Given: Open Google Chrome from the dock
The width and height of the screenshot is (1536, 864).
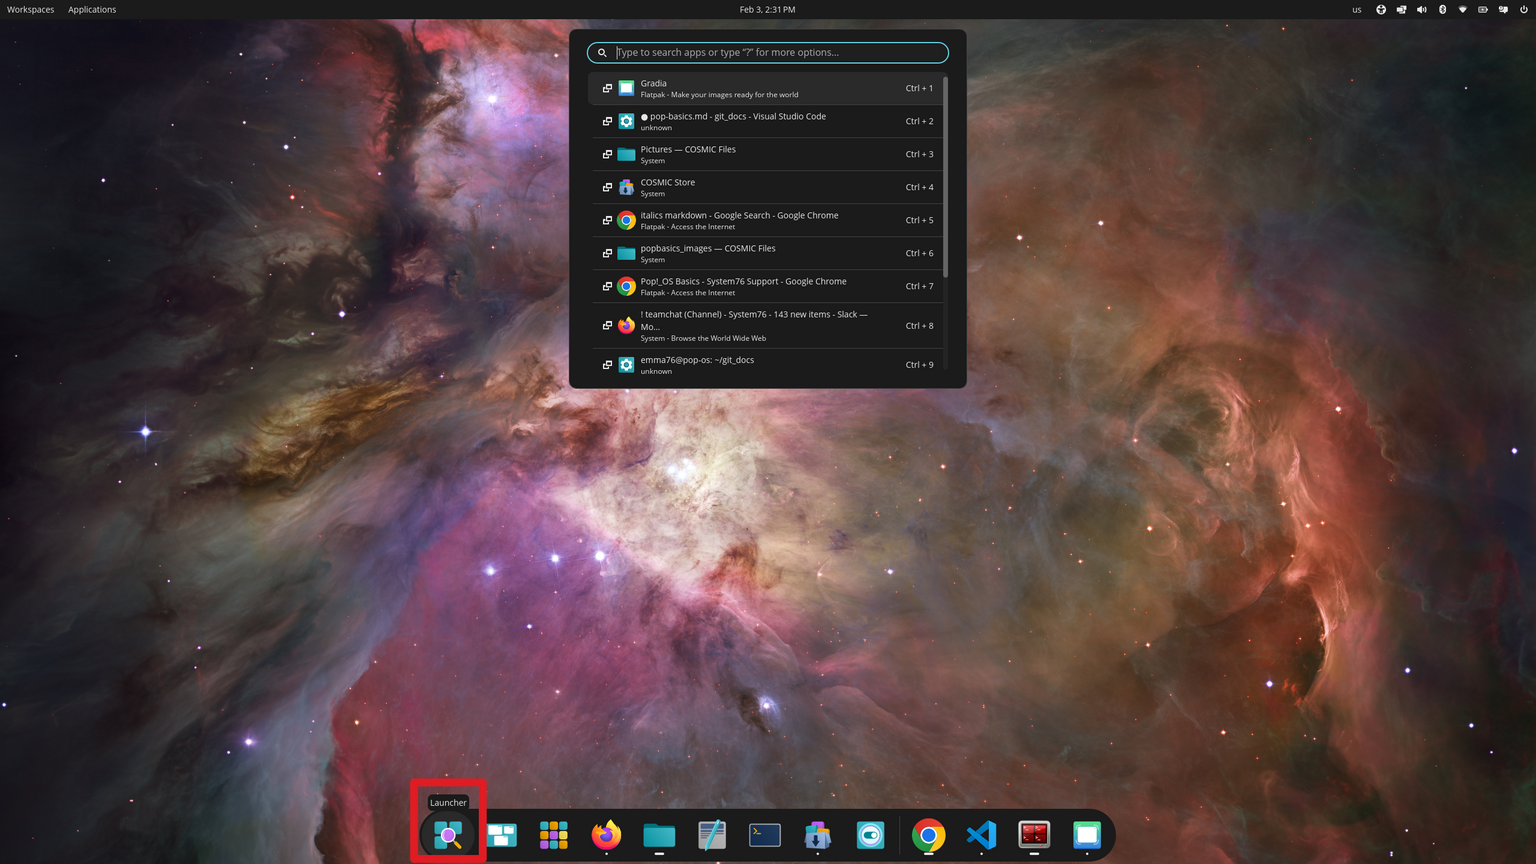Looking at the screenshot, I should 928,835.
